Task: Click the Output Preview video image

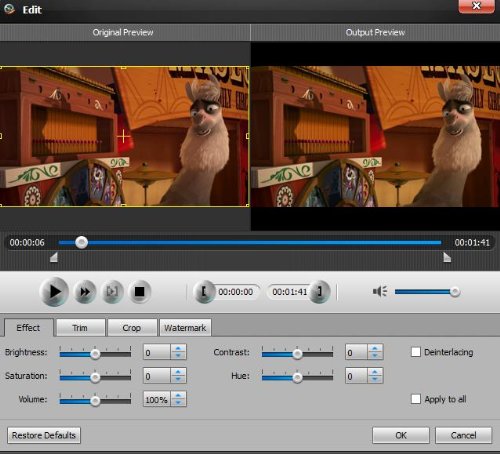Action: click(x=375, y=136)
